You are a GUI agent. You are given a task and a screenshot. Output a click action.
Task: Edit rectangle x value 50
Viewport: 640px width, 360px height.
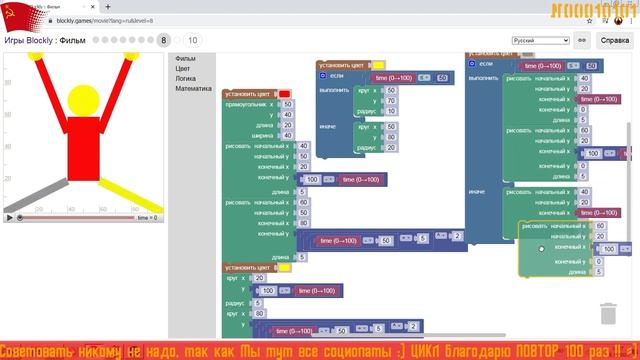[x=288, y=104]
